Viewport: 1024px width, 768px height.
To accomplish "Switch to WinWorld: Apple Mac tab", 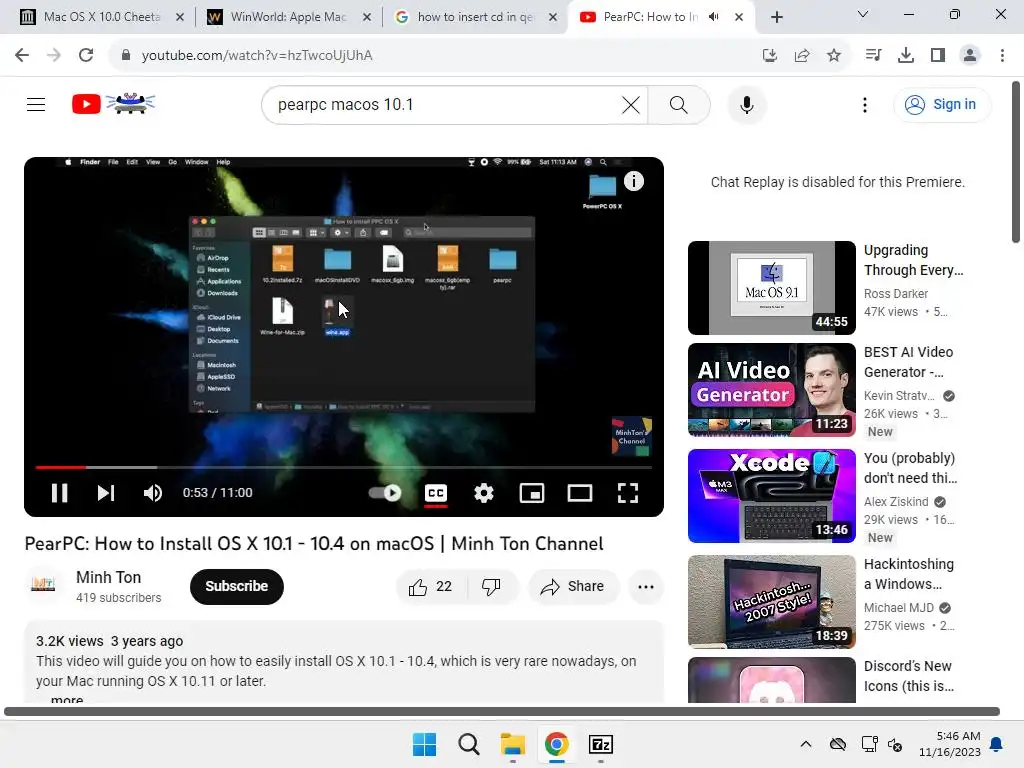I will (289, 17).
